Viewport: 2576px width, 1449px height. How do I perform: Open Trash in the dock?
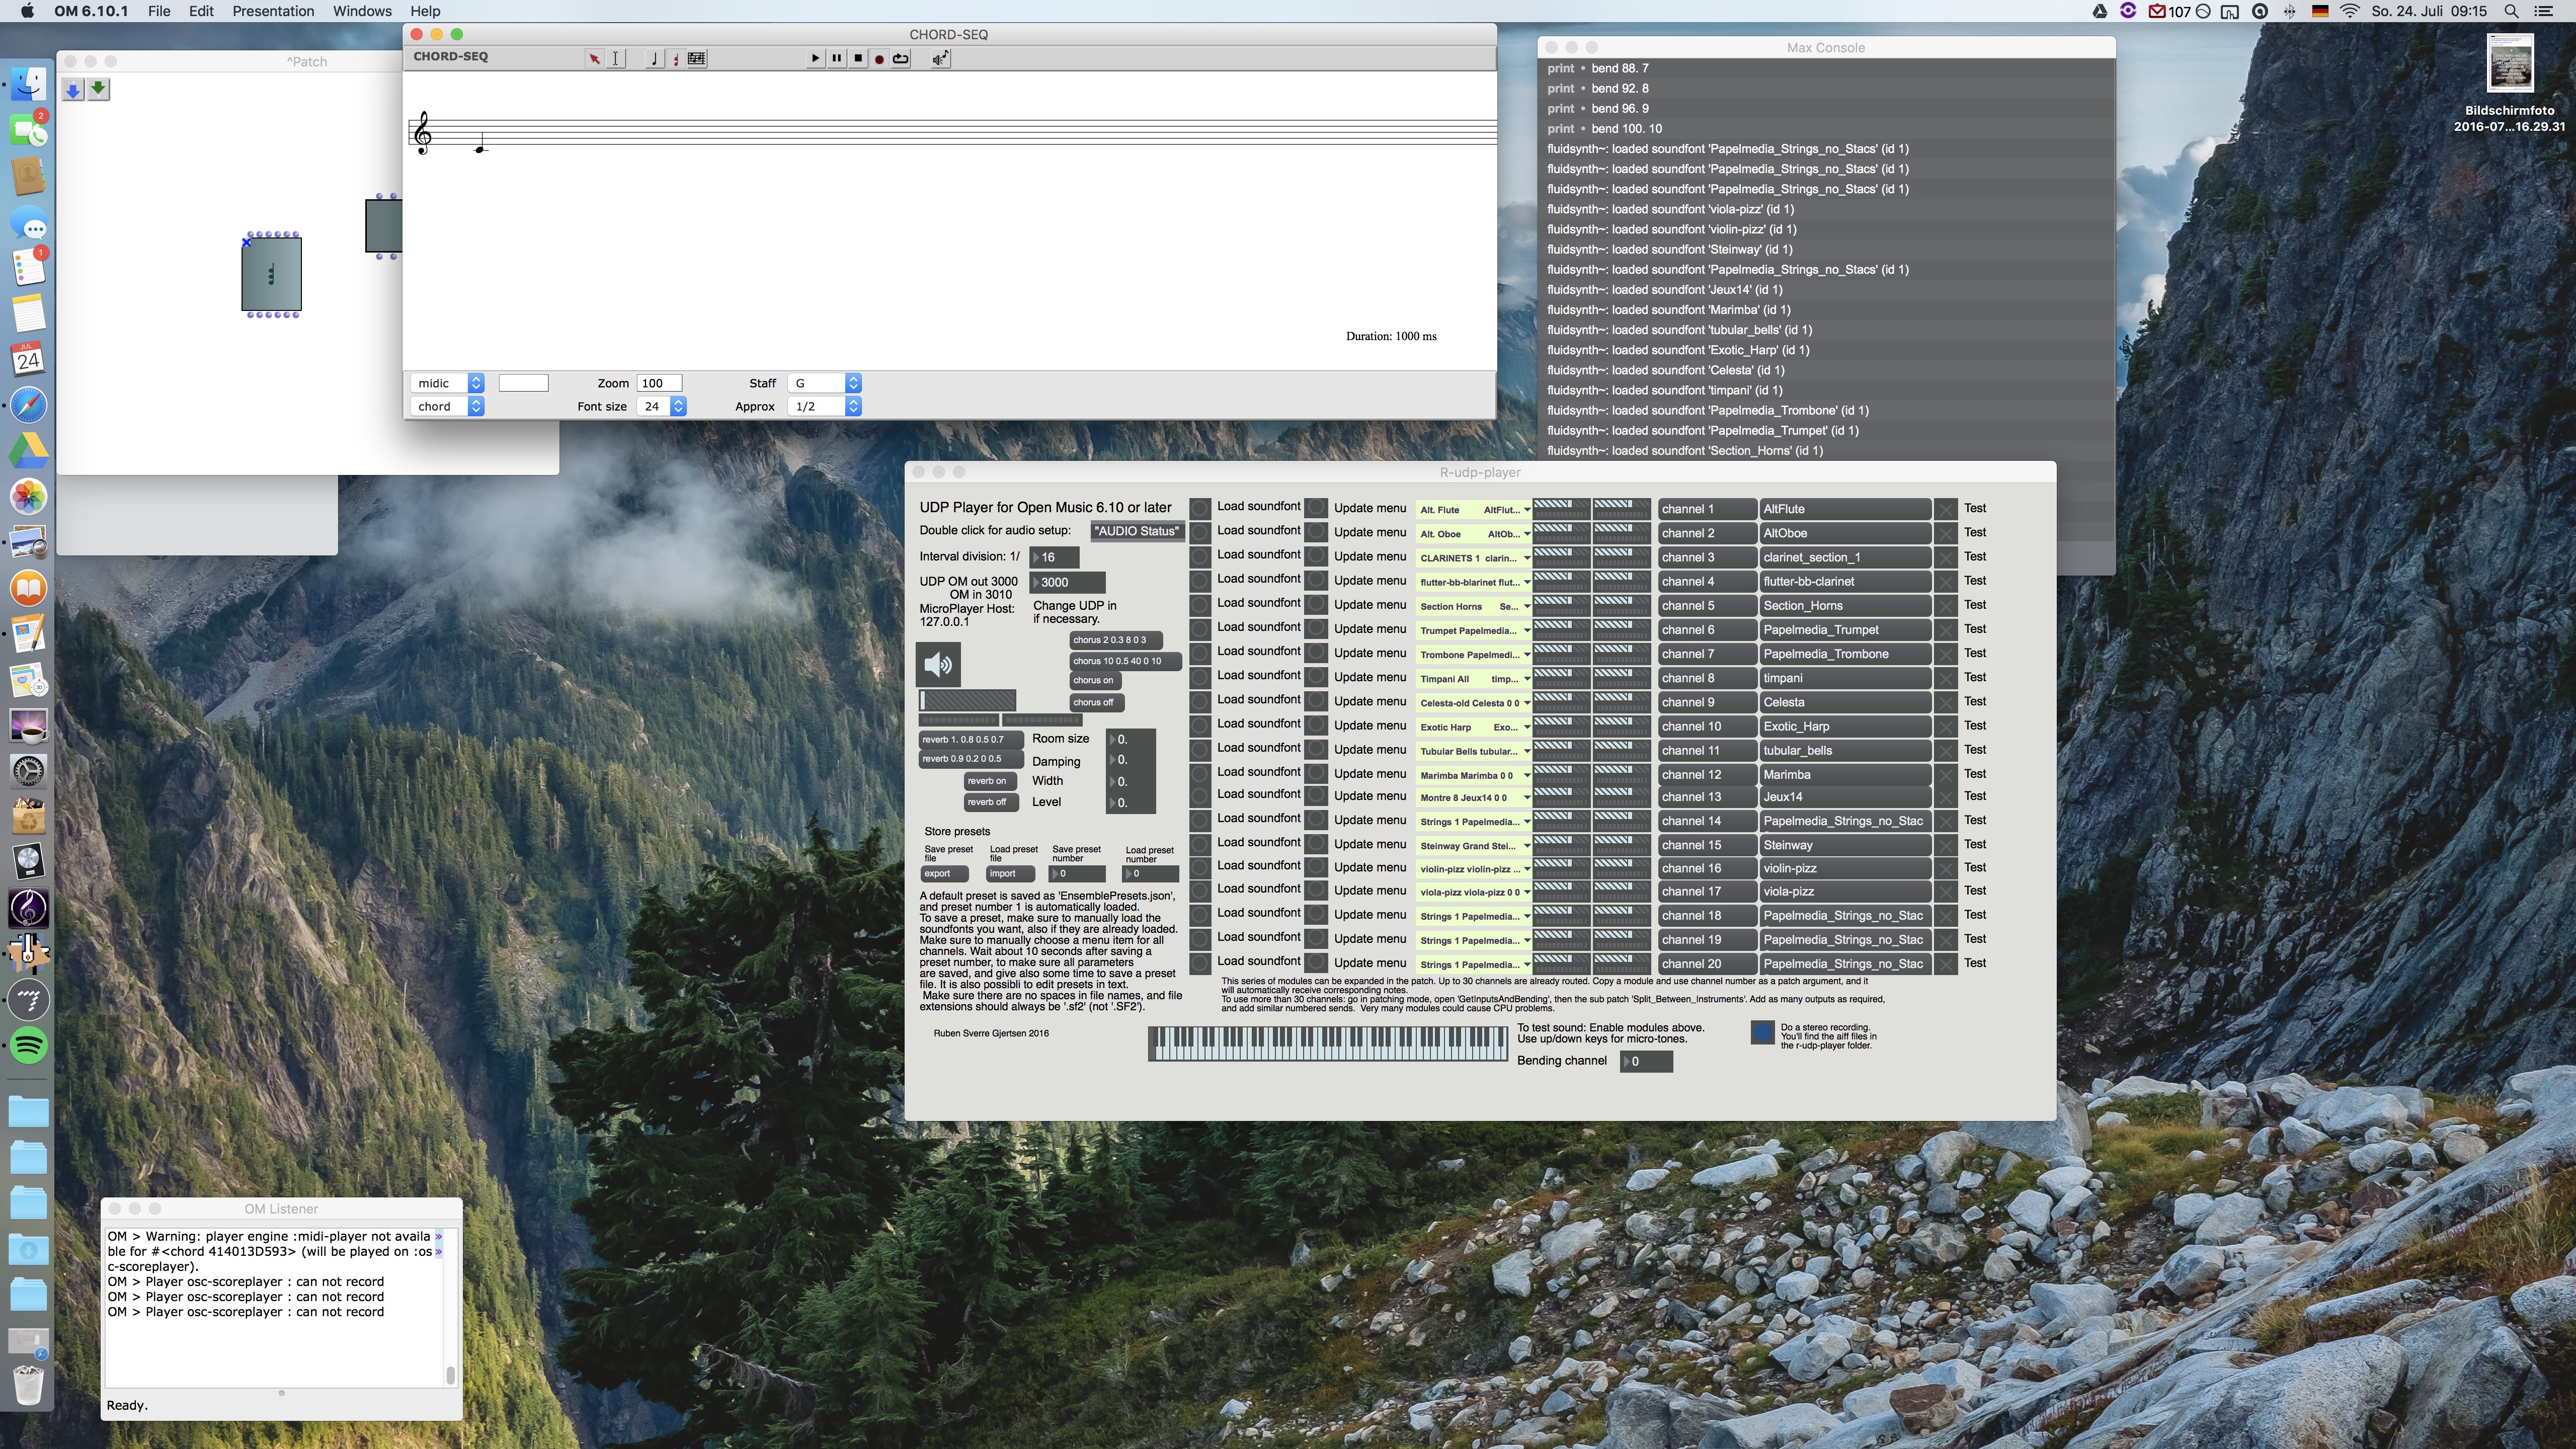click(29, 1385)
